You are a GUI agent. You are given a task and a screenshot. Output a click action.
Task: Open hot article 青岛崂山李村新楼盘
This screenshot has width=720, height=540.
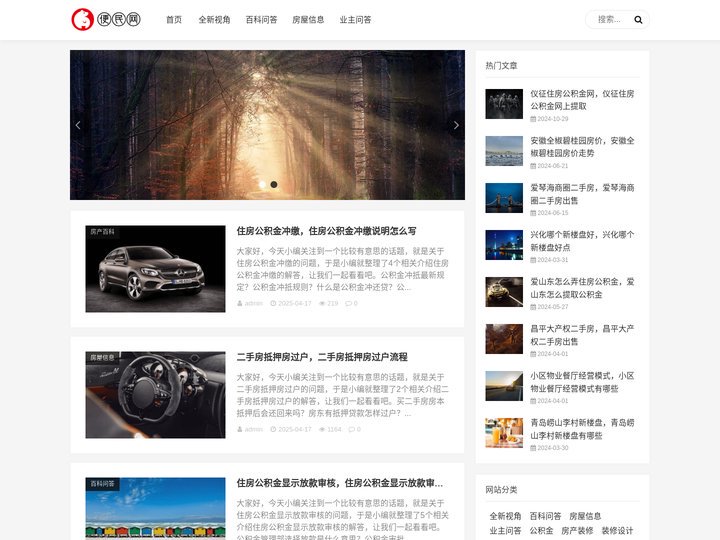[582, 429]
